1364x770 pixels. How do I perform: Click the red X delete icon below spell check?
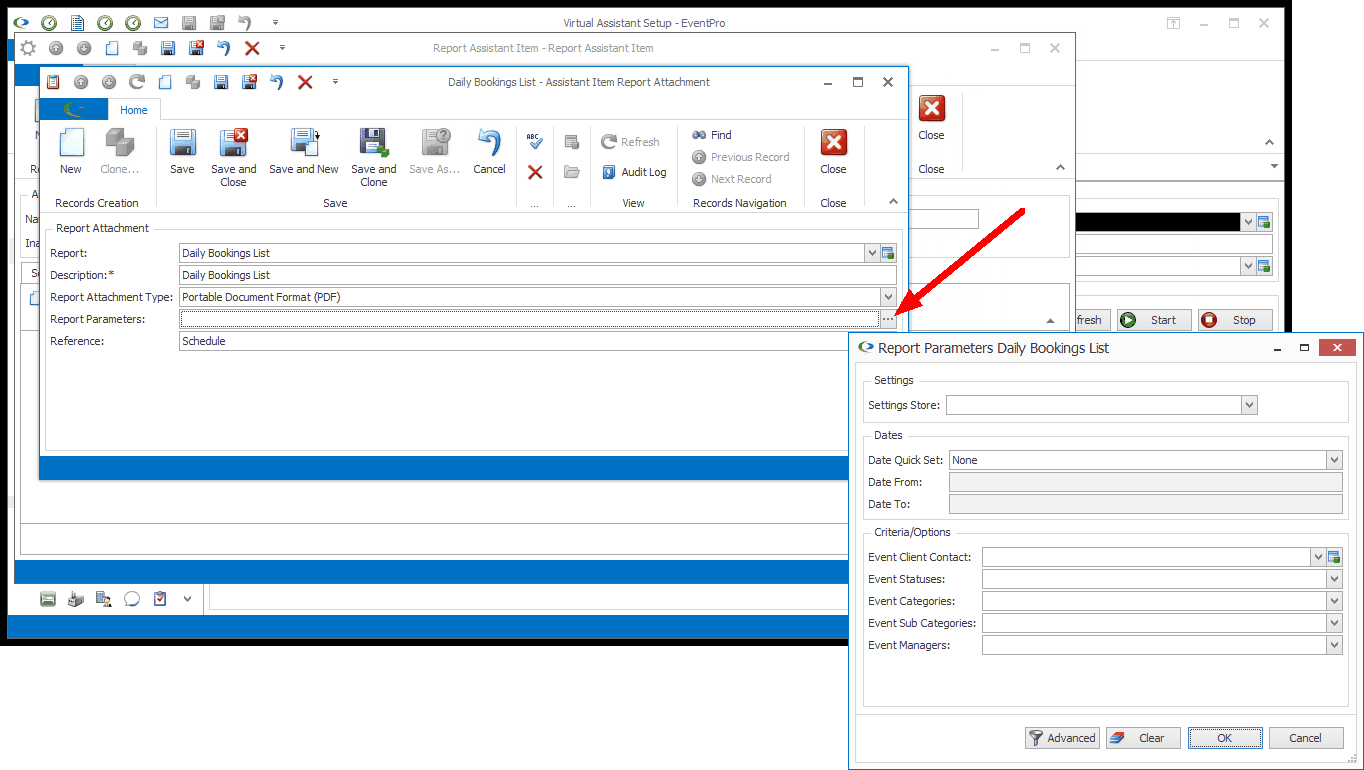pyautogui.click(x=535, y=172)
